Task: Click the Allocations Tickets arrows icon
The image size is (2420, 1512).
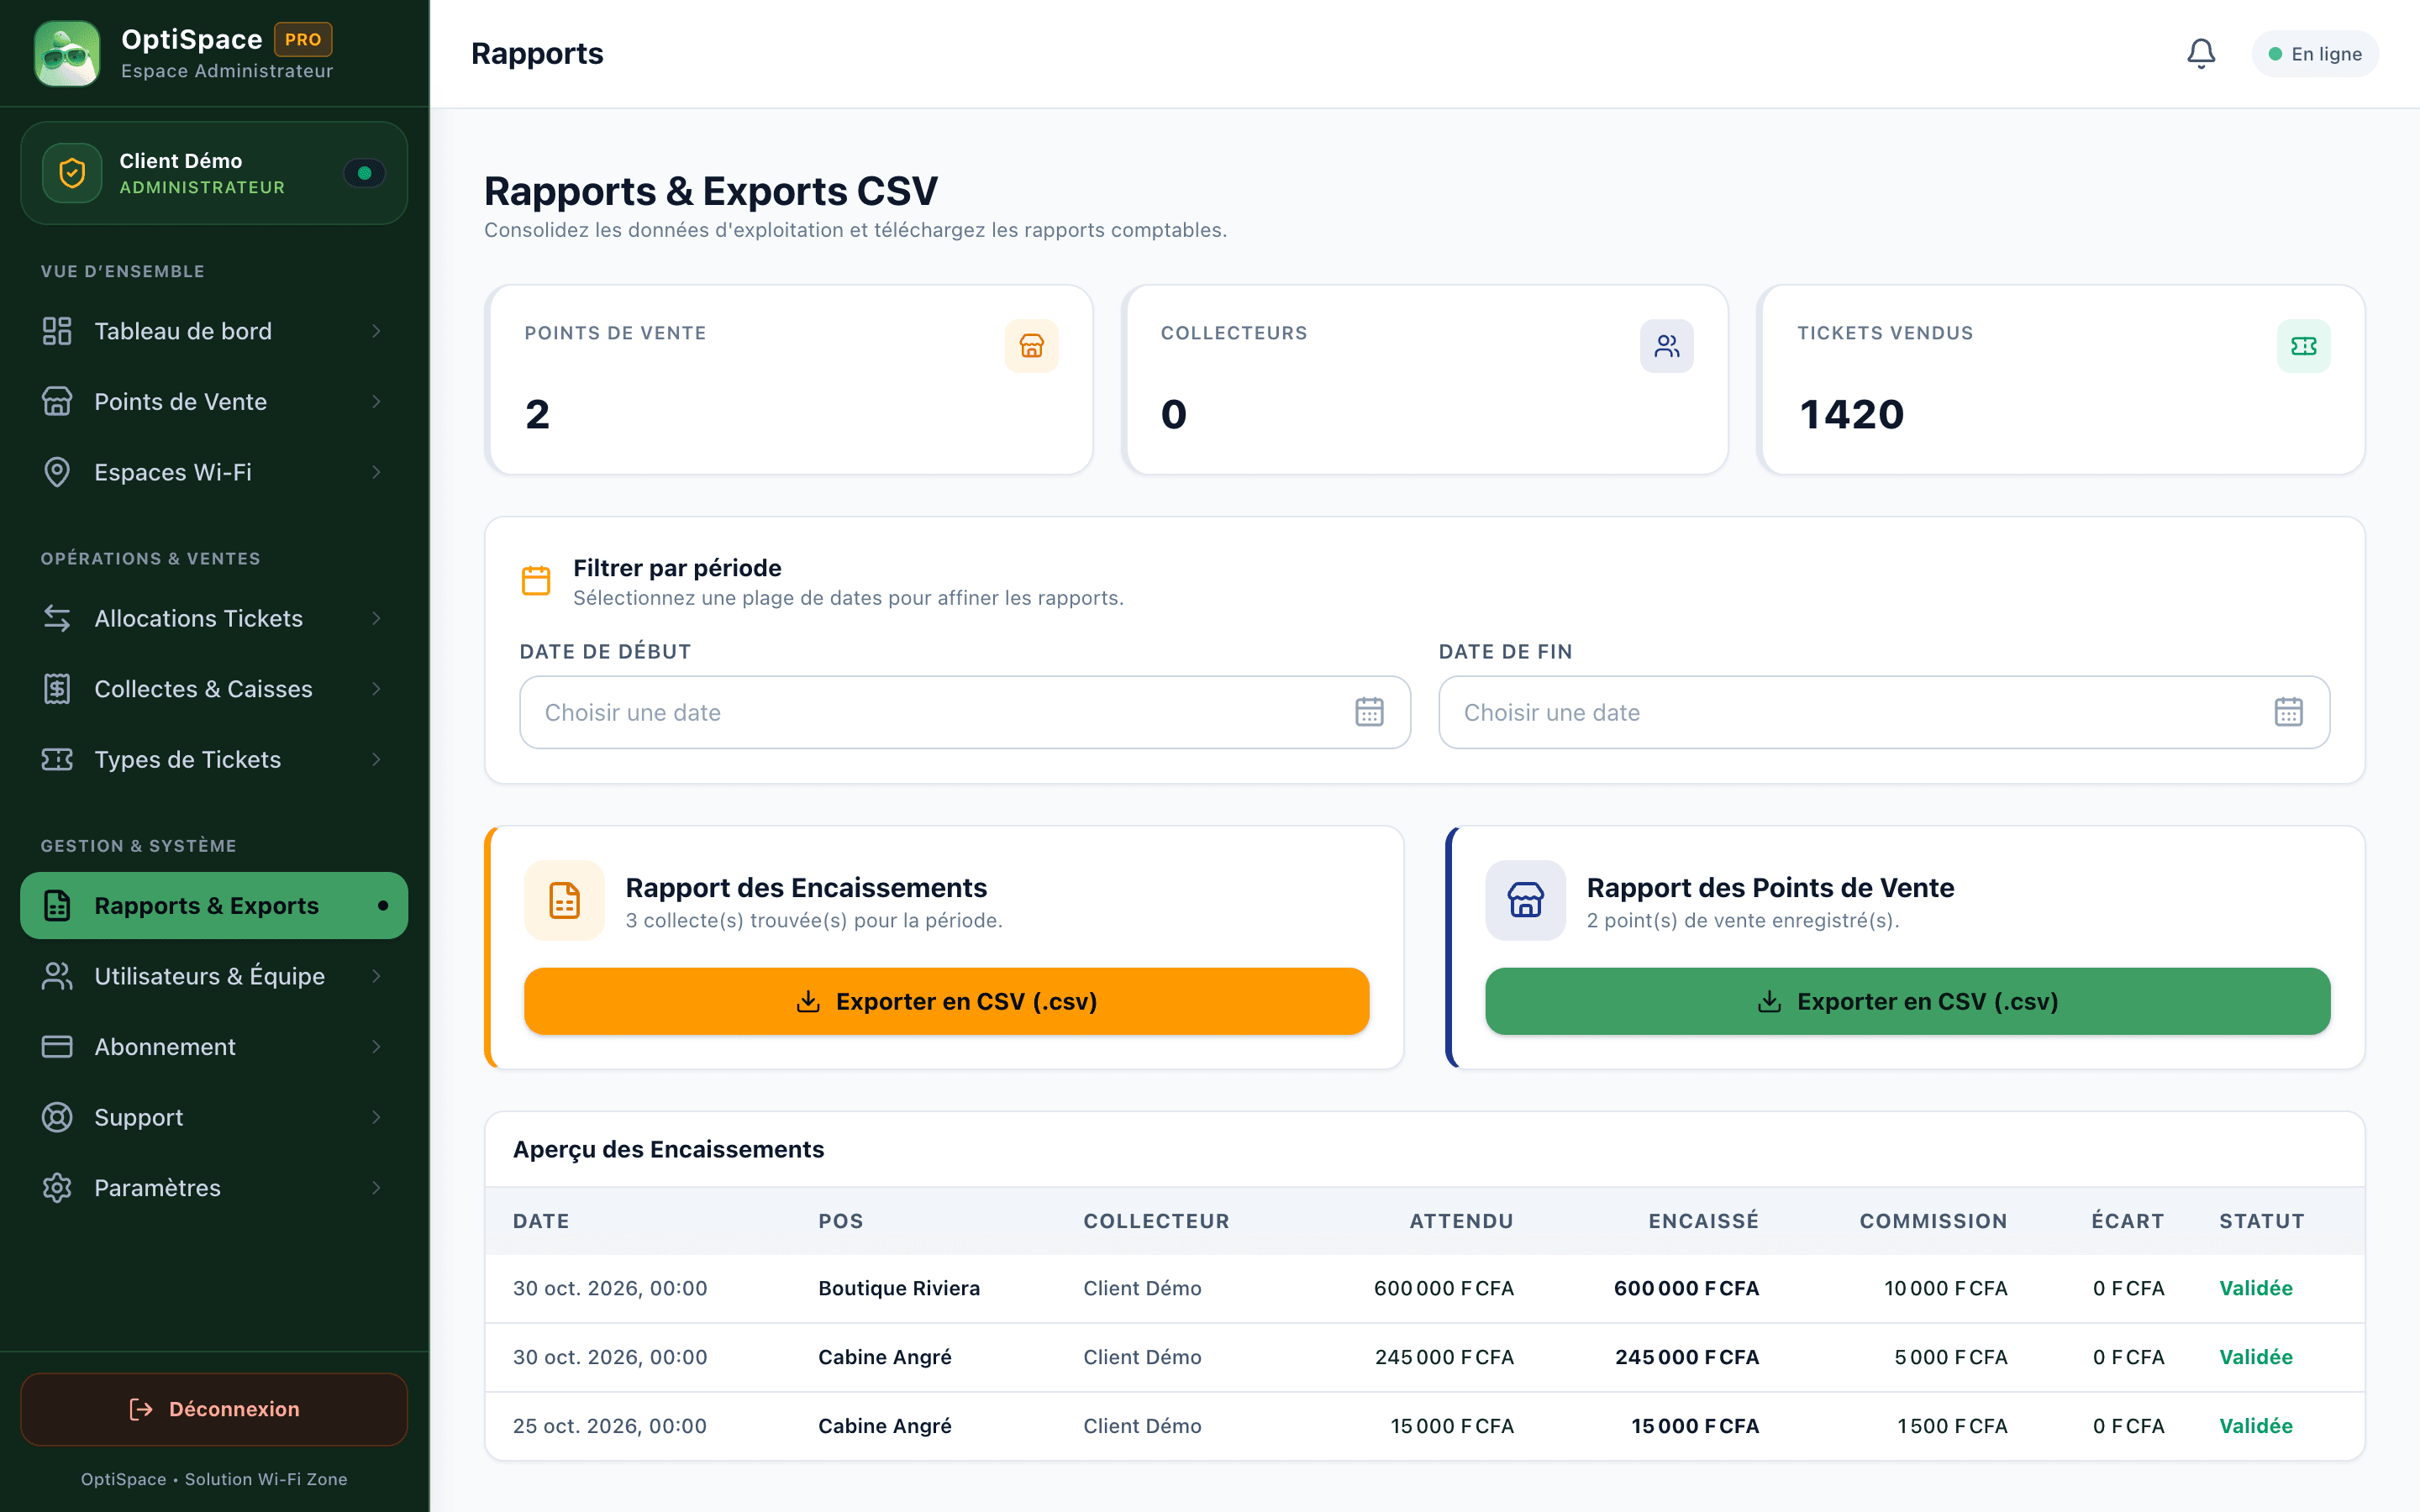Action: 57,618
